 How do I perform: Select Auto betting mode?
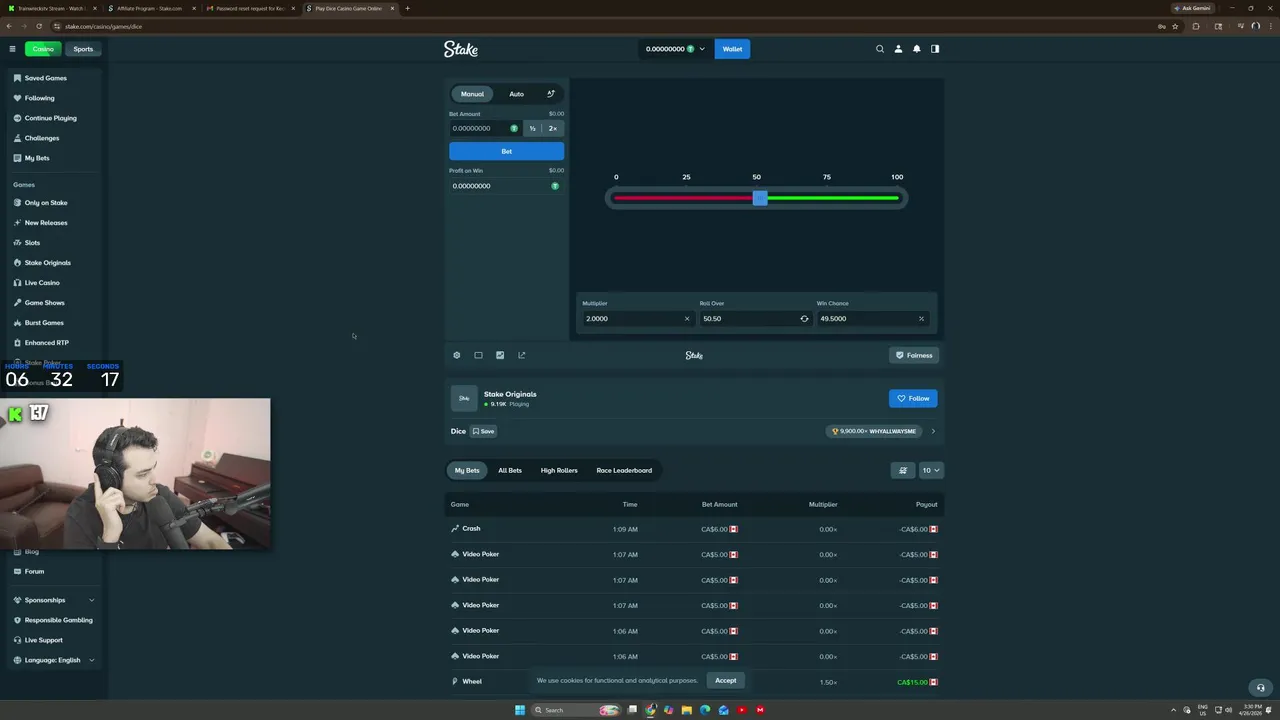[x=516, y=94]
